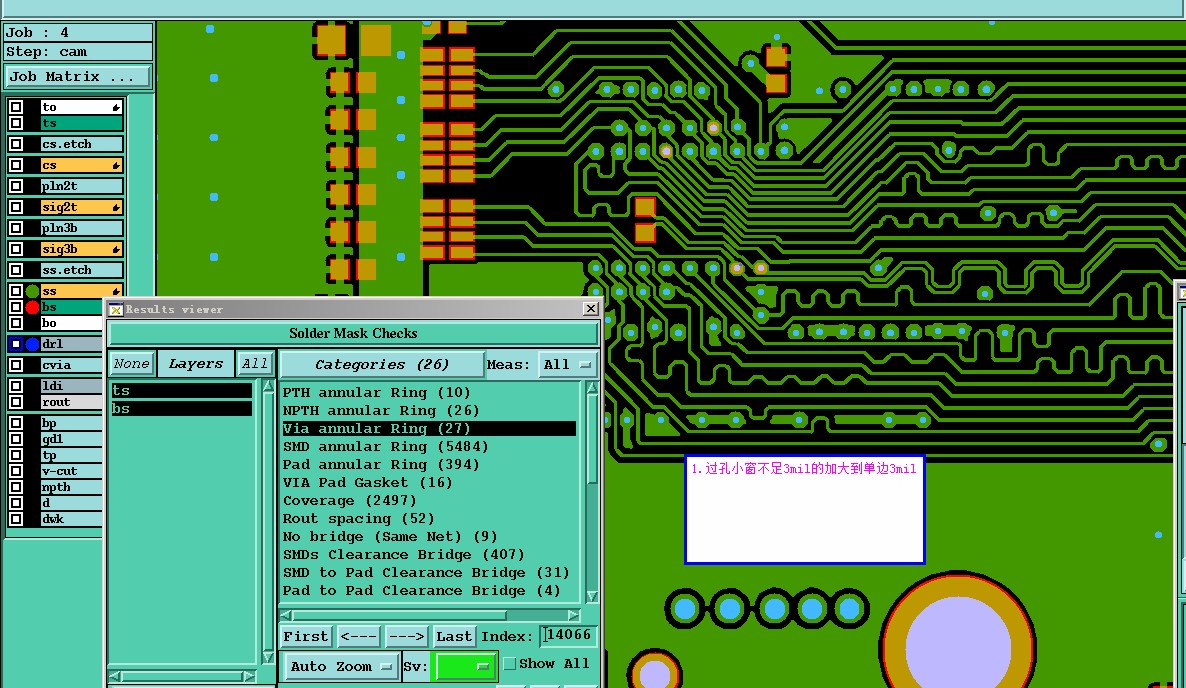
Task: Click the Results viewer window title icon
Action: 116,309
